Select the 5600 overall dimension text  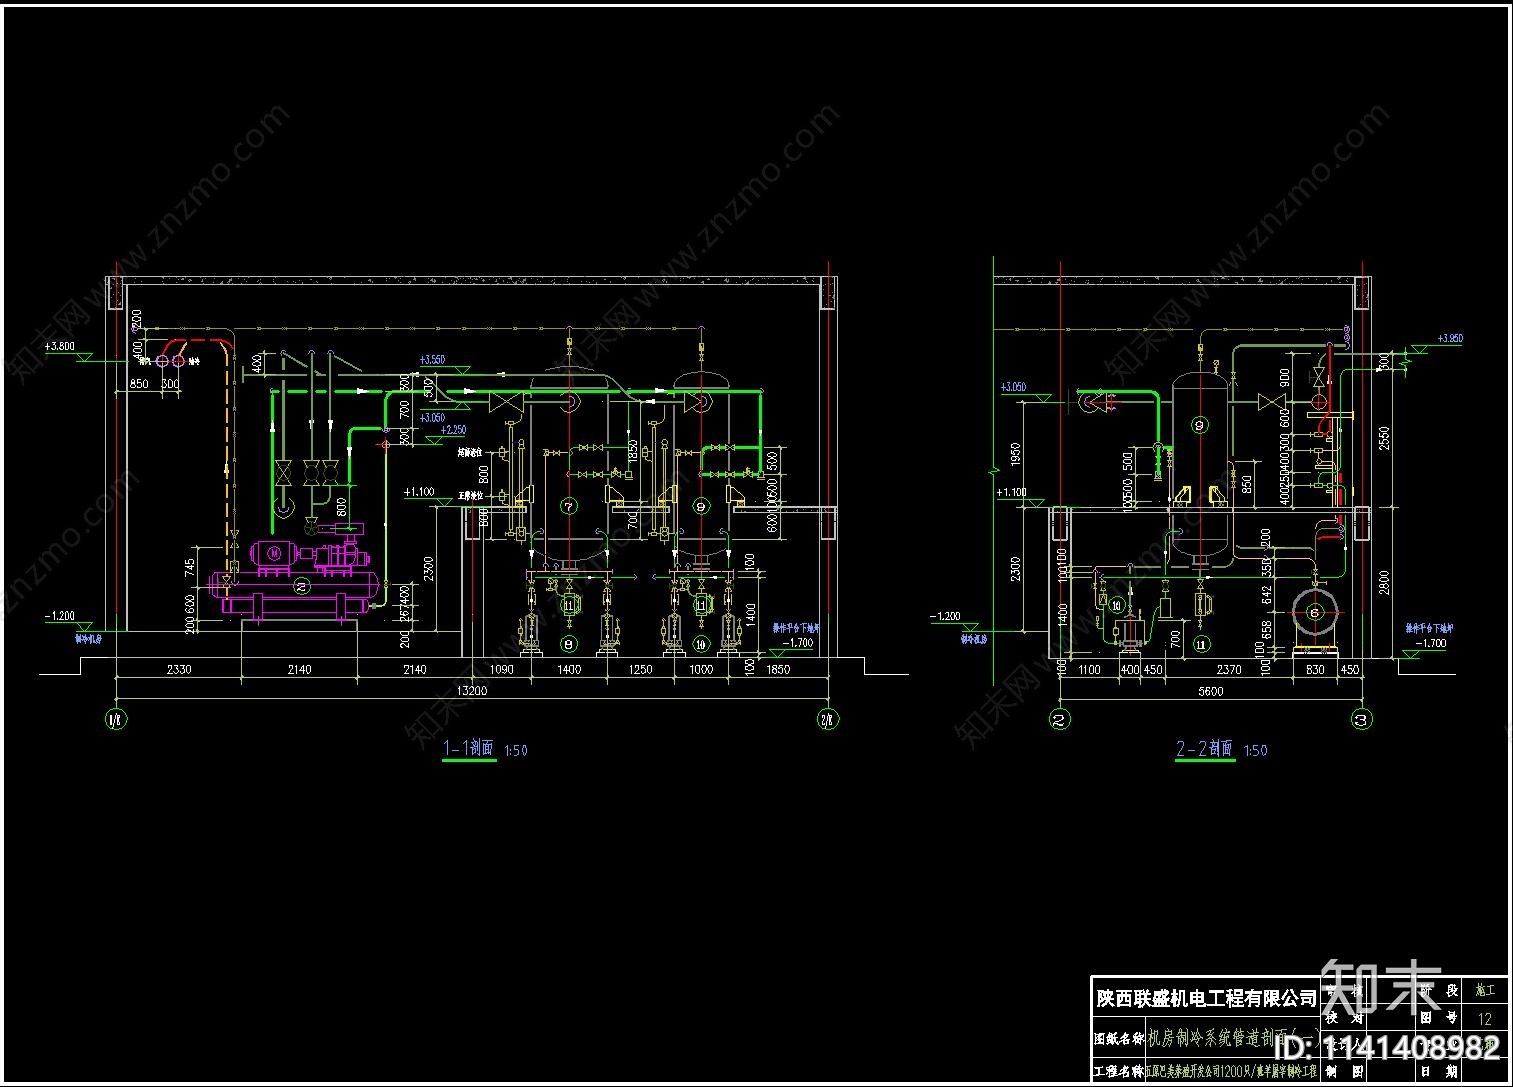1210,690
